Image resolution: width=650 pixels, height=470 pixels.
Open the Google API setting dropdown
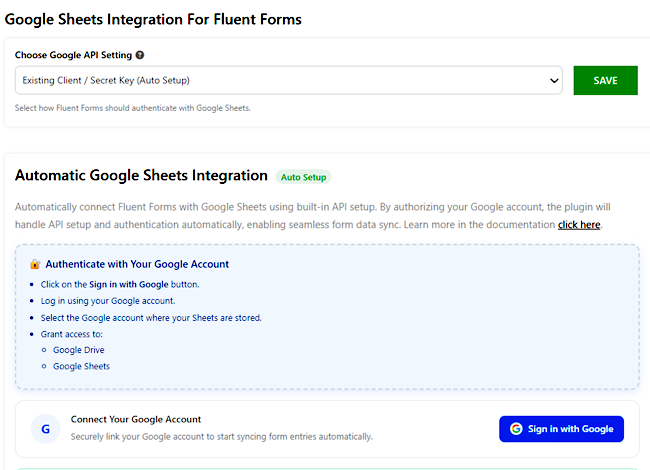pos(288,80)
